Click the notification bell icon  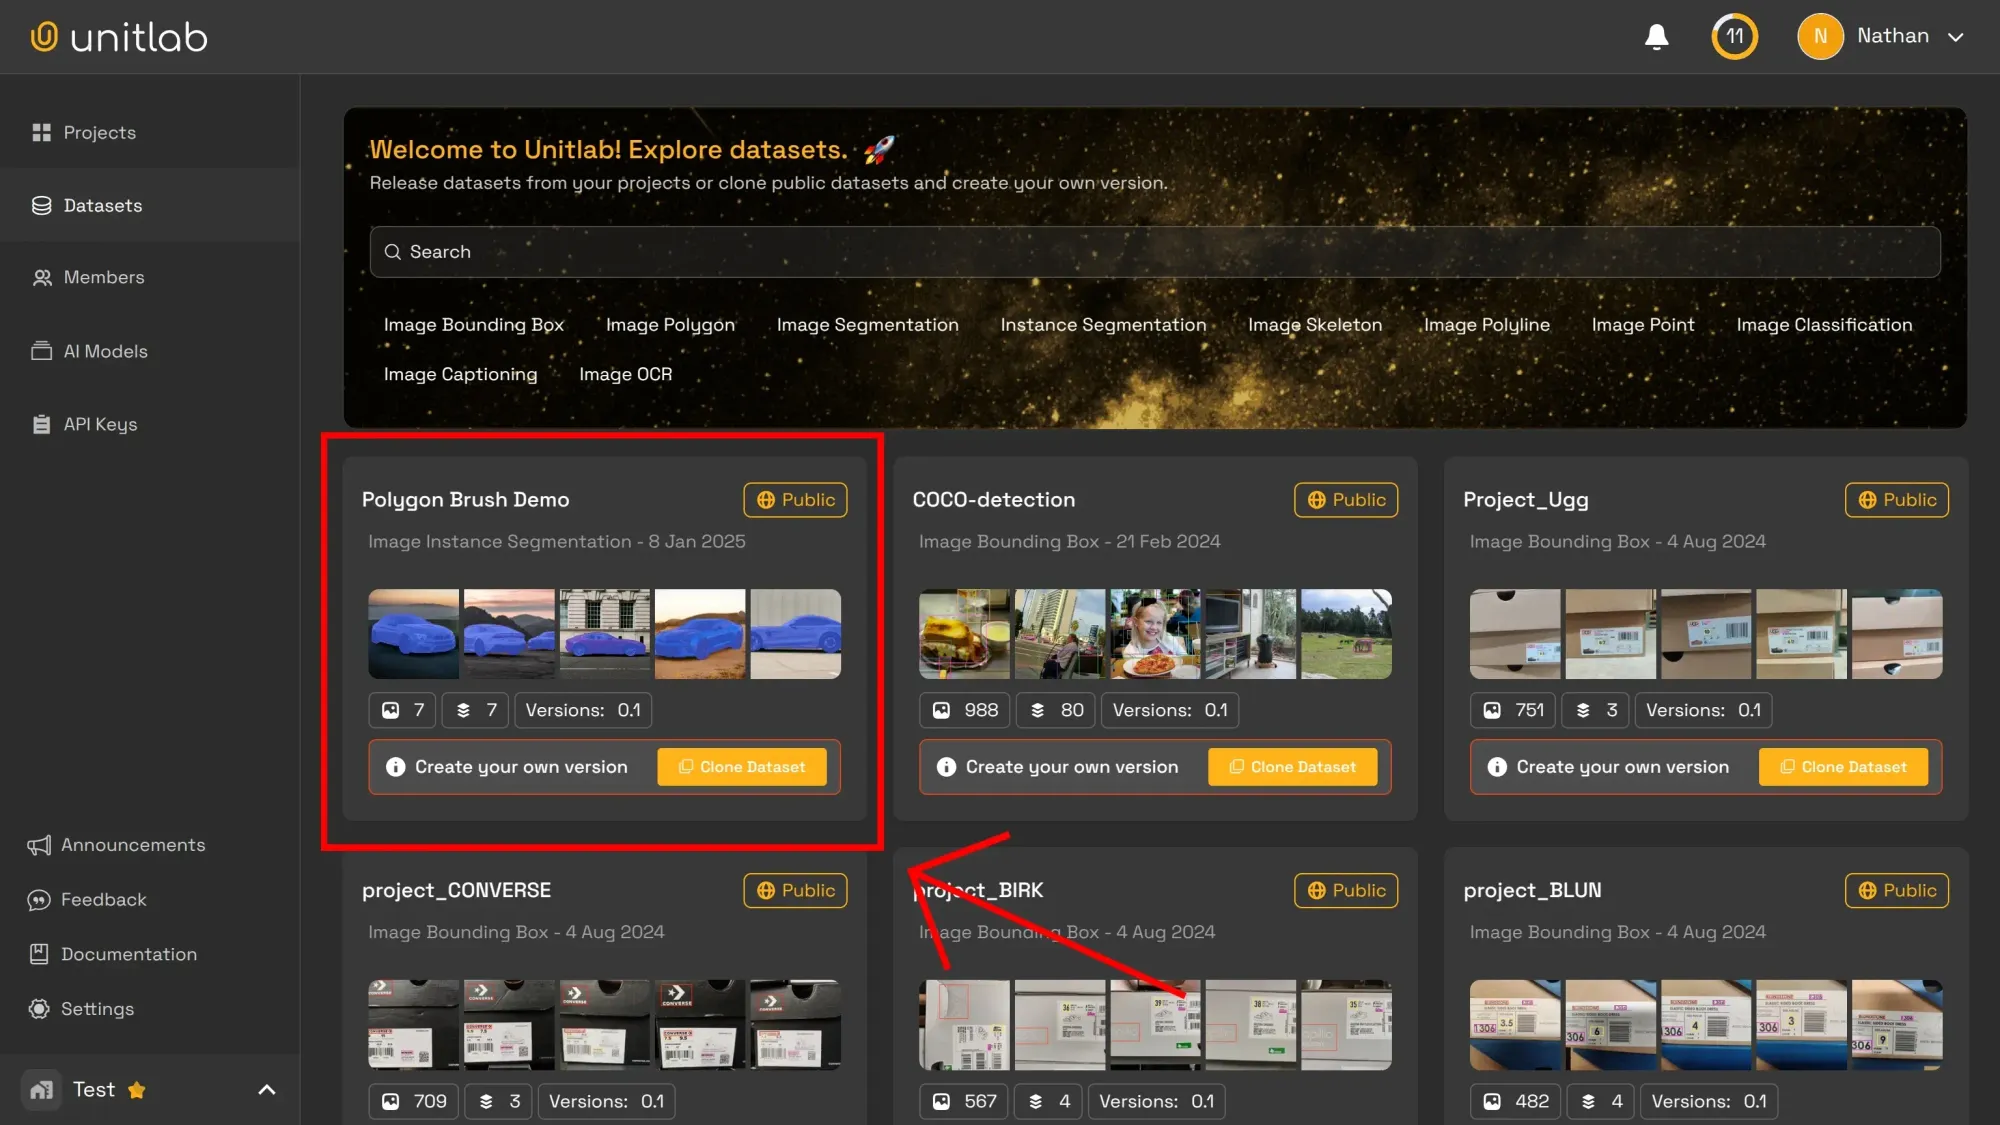click(1656, 37)
